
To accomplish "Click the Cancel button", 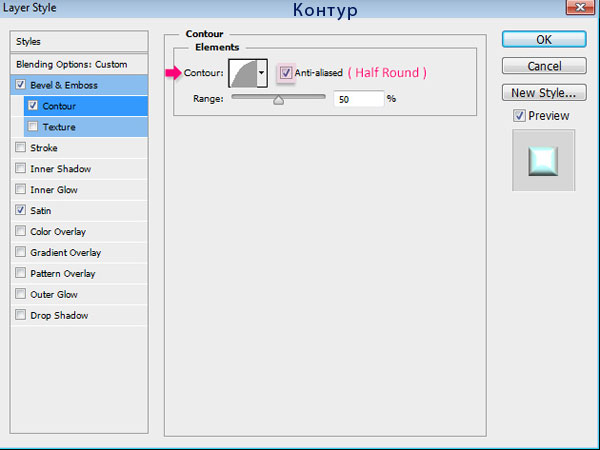I will pos(544,66).
